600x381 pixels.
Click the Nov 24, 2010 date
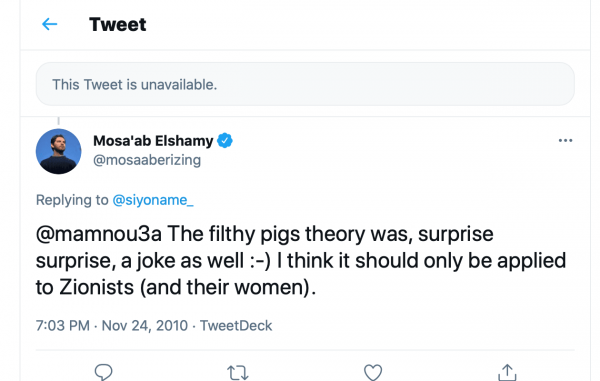pyautogui.click(x=145, y=326)
